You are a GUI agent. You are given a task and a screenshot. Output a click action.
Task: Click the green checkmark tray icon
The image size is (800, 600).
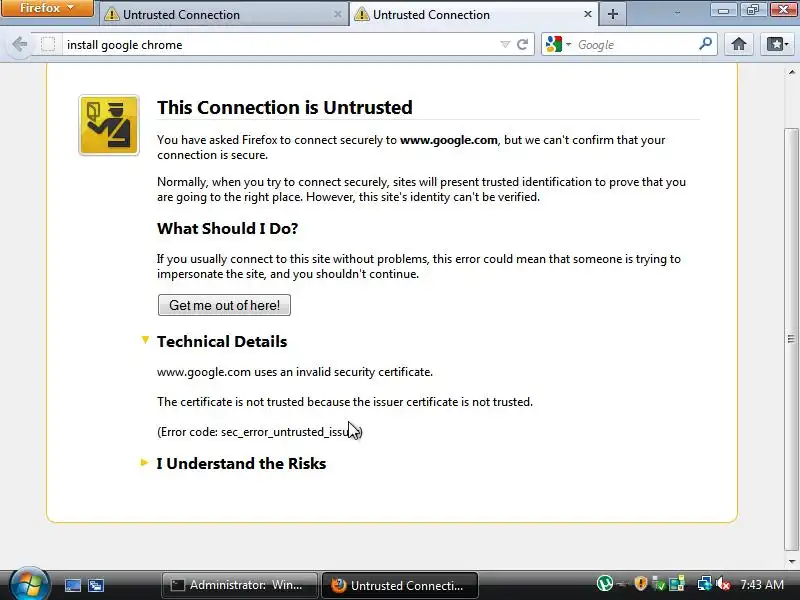(x=659, y=584)
